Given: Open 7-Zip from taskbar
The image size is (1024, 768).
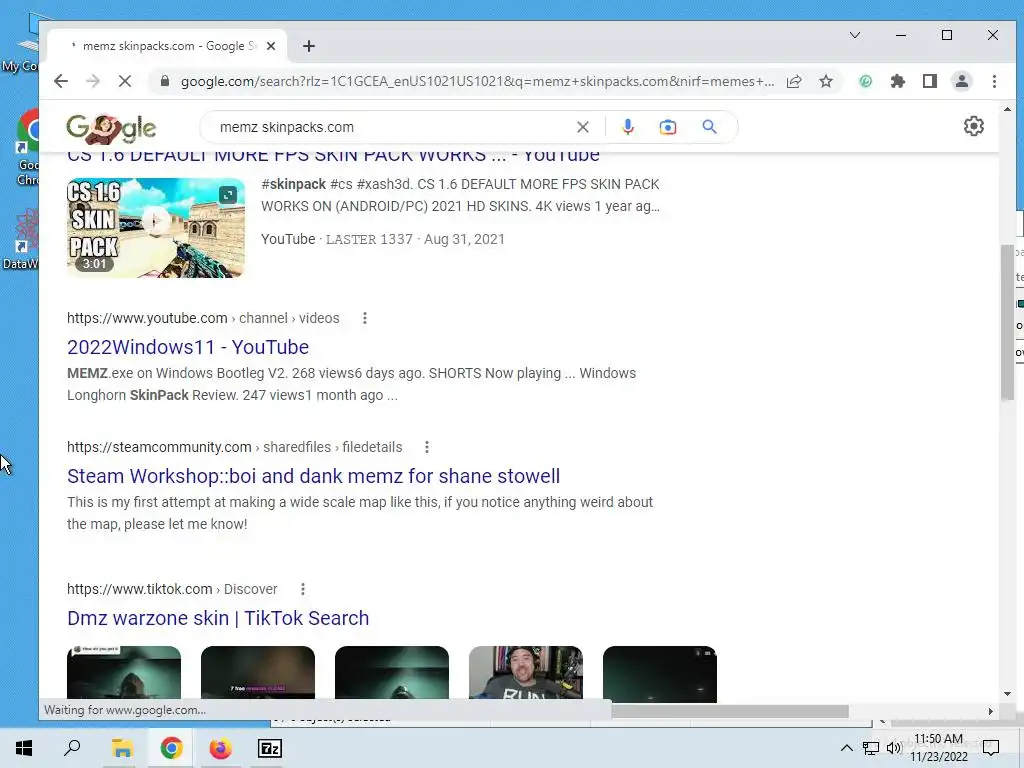Looking at the screenshot, I should 270,748.
